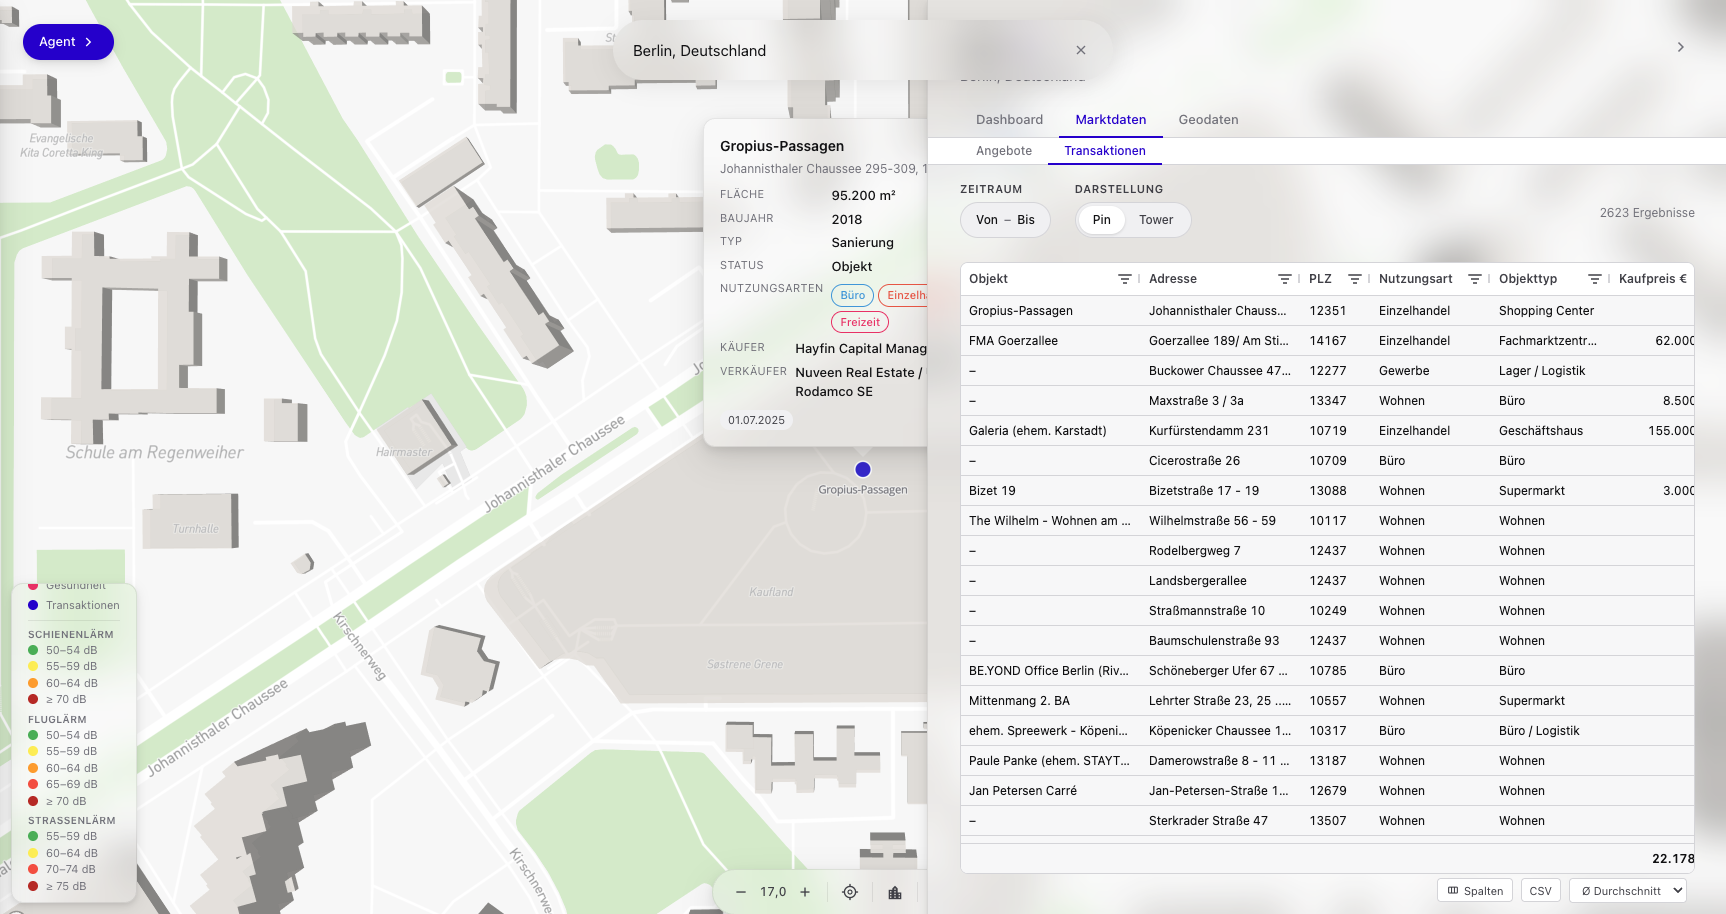Collapse the side panel with chevron arrow
Viewport: 1726px width, 914px height.
[1680, 47]
